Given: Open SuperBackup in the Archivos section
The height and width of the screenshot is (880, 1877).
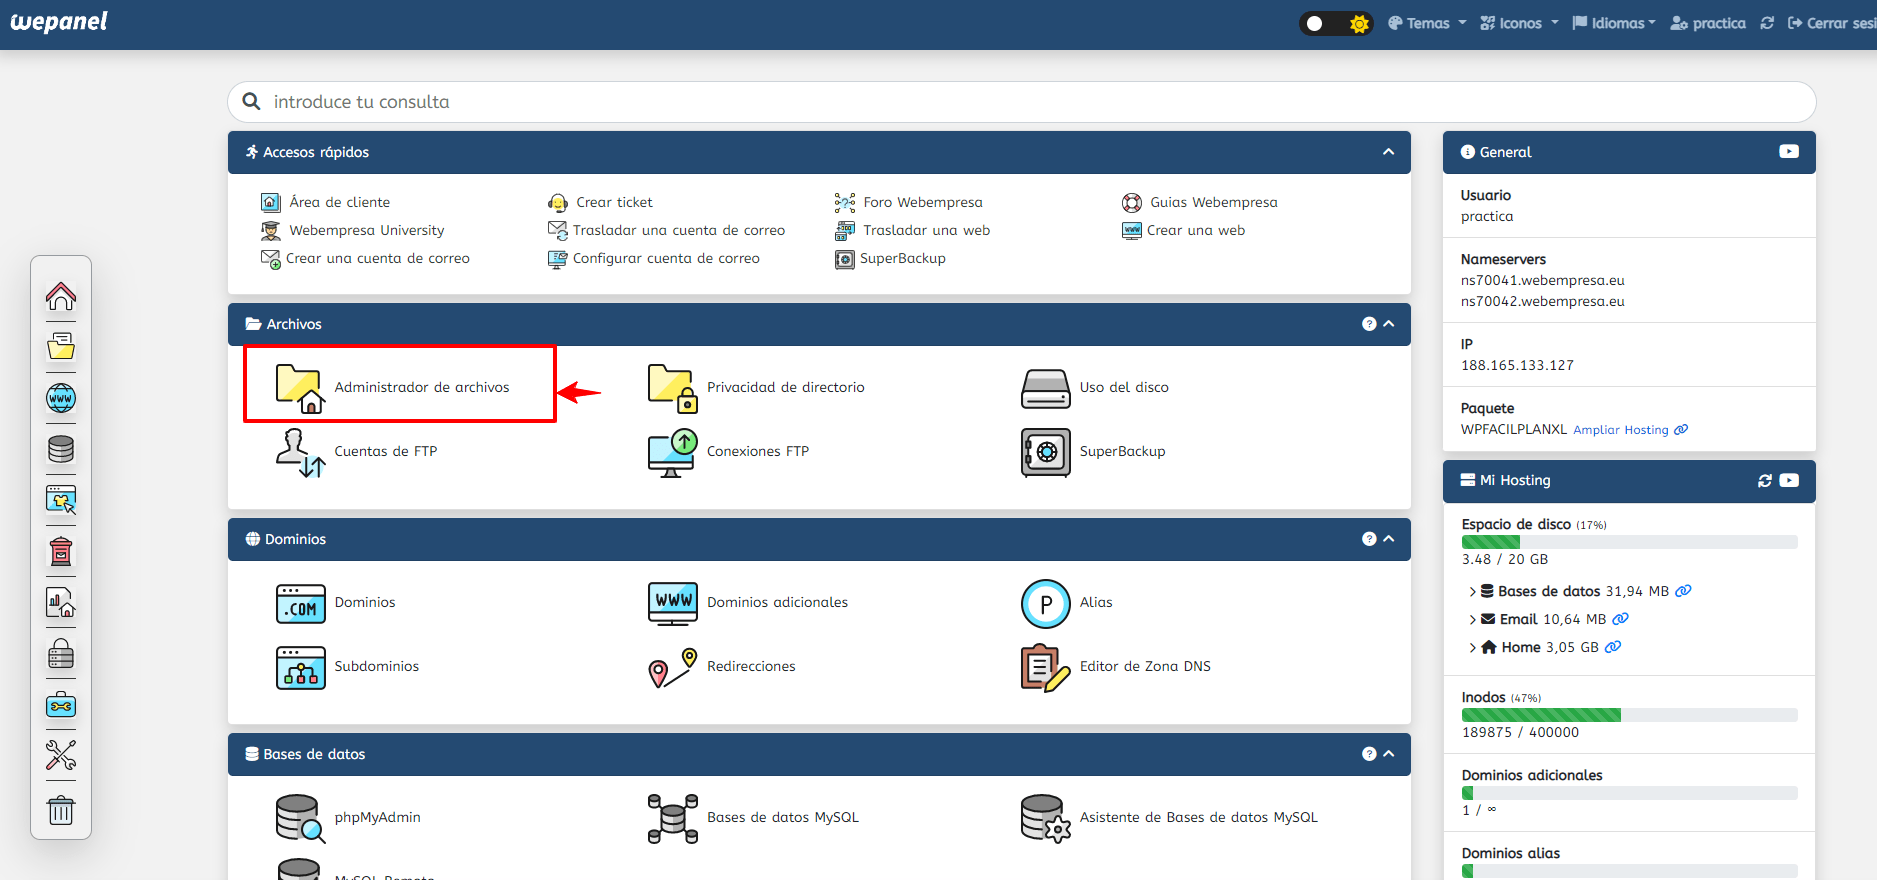Looking at the screenshot, I should coord(1093,451).
